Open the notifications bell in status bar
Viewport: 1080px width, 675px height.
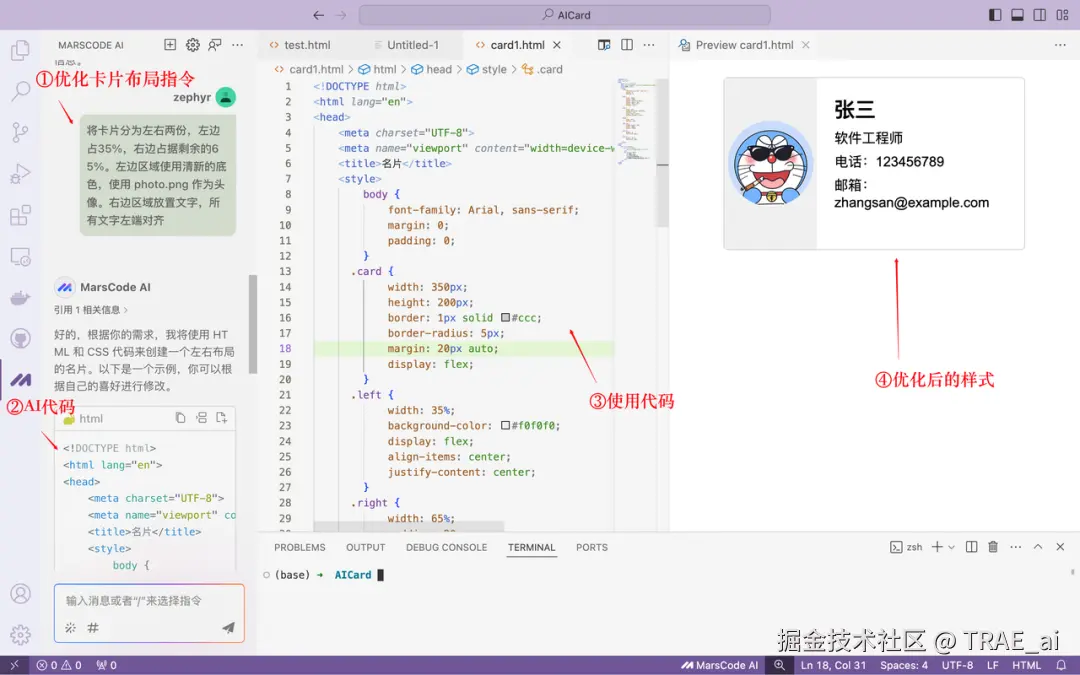1061,665
